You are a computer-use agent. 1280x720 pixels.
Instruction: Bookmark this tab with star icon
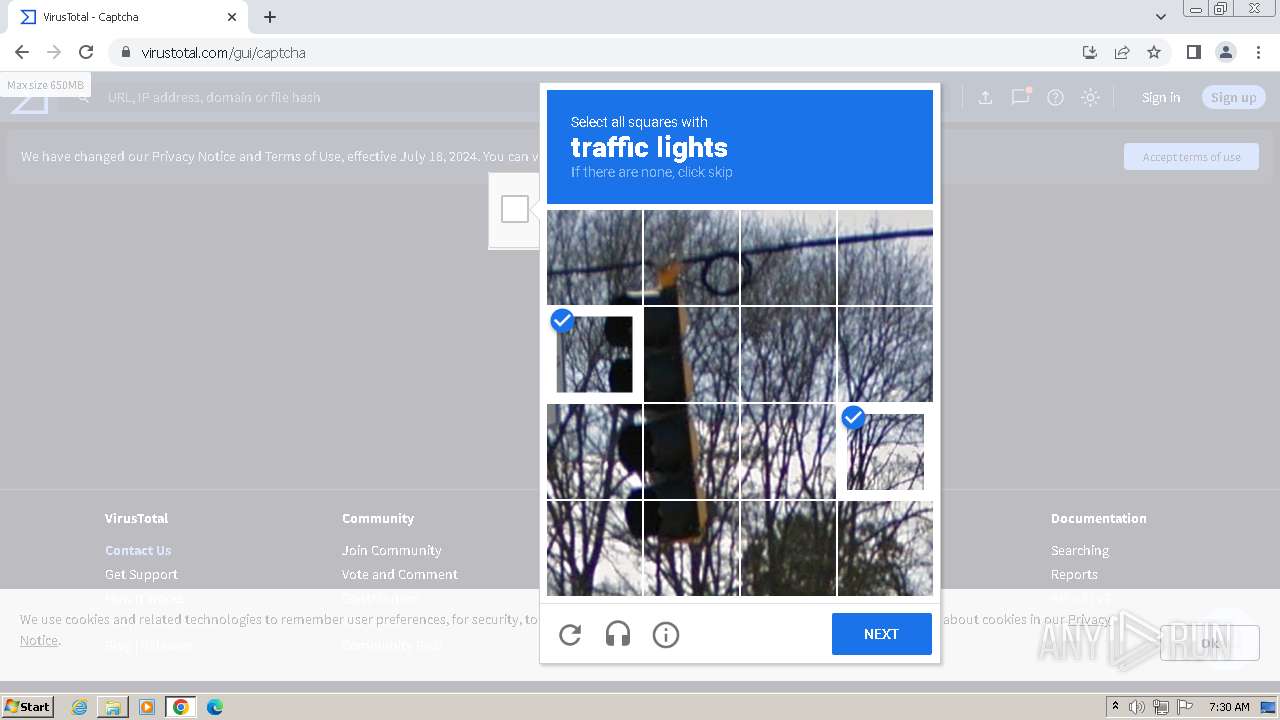tap(1154, 52)
